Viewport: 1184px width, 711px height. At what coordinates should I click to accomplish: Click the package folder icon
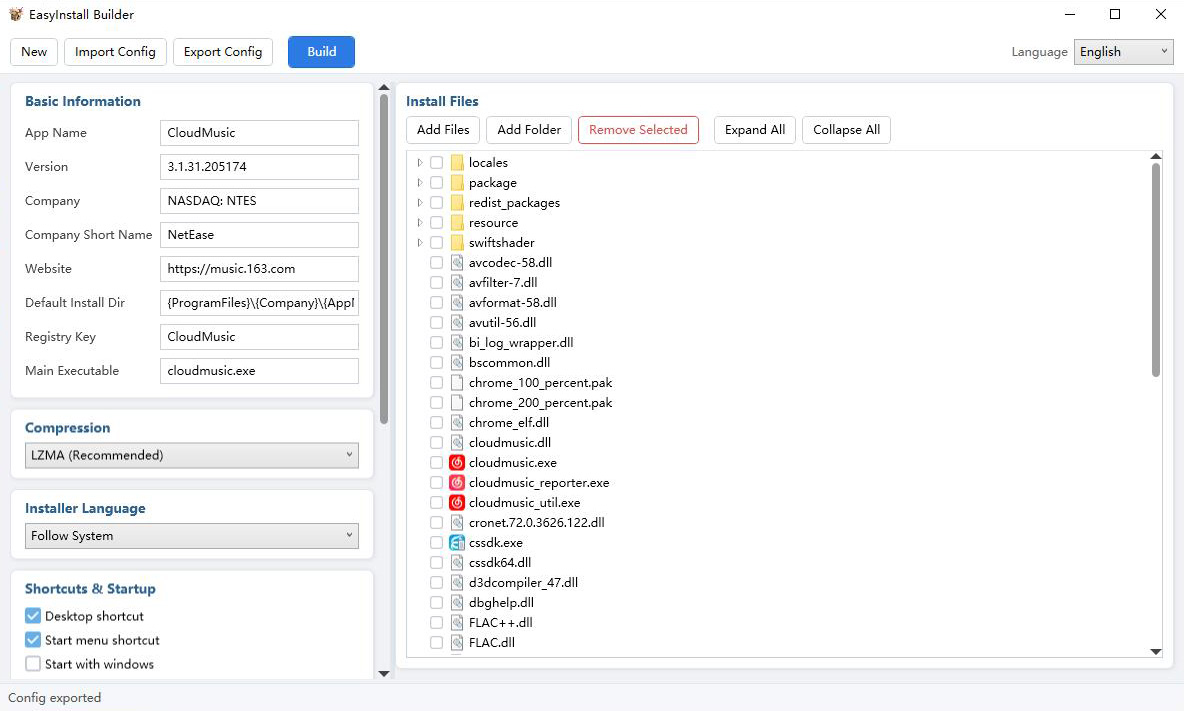coord(457,183)
